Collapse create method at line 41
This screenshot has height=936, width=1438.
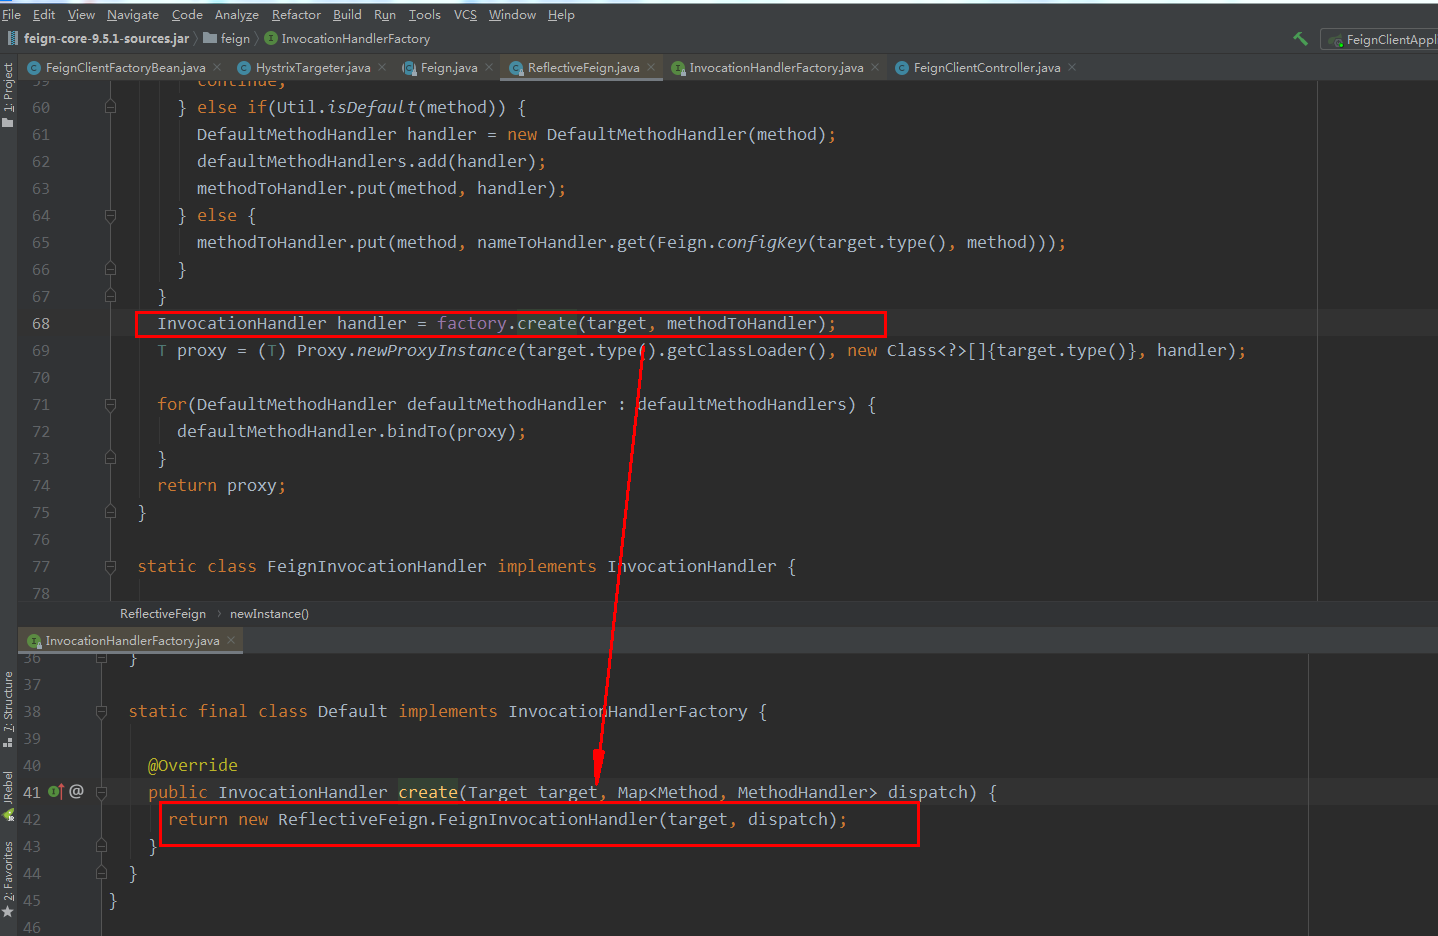point(102,793)
